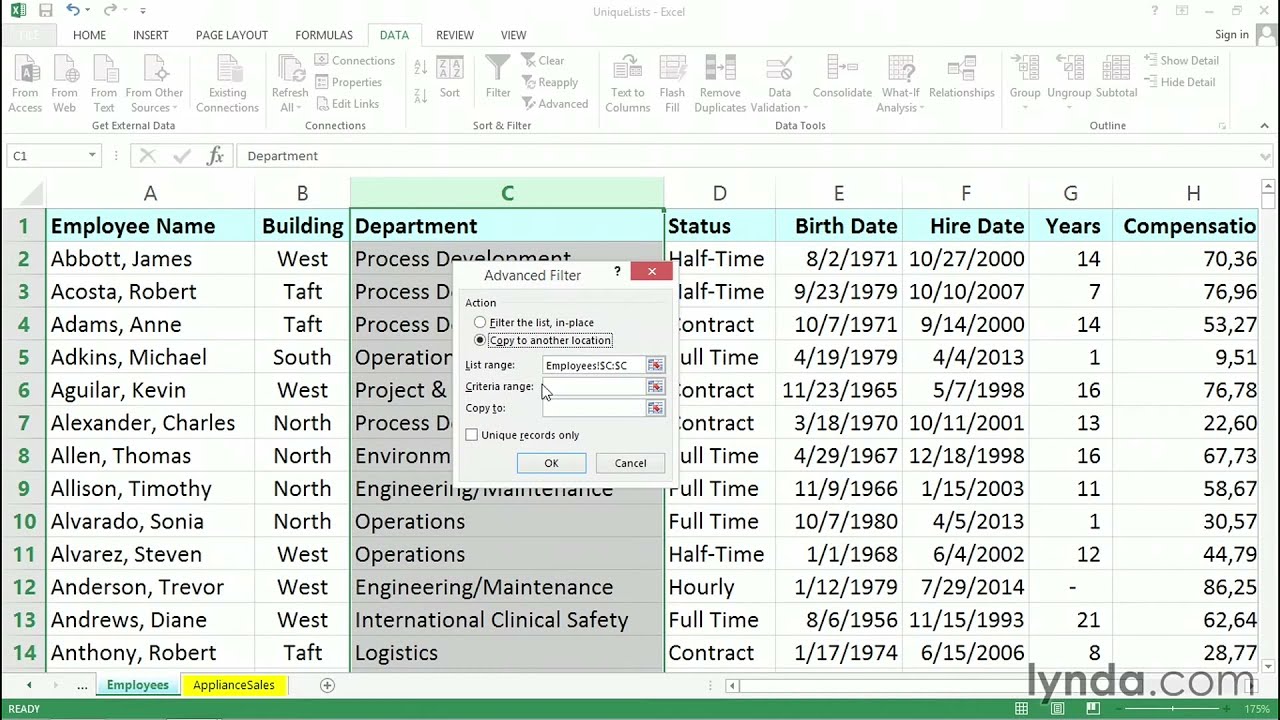The width and height of the screenshot is (1280, 720).
Task: Open What-If Analysis dropdown
Action: 900,100
